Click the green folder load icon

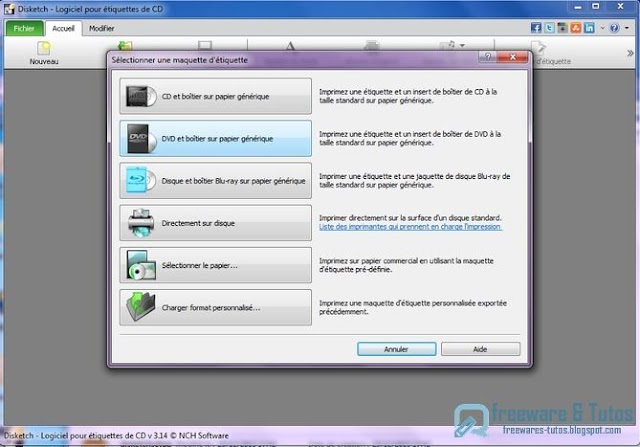(141, 307)
